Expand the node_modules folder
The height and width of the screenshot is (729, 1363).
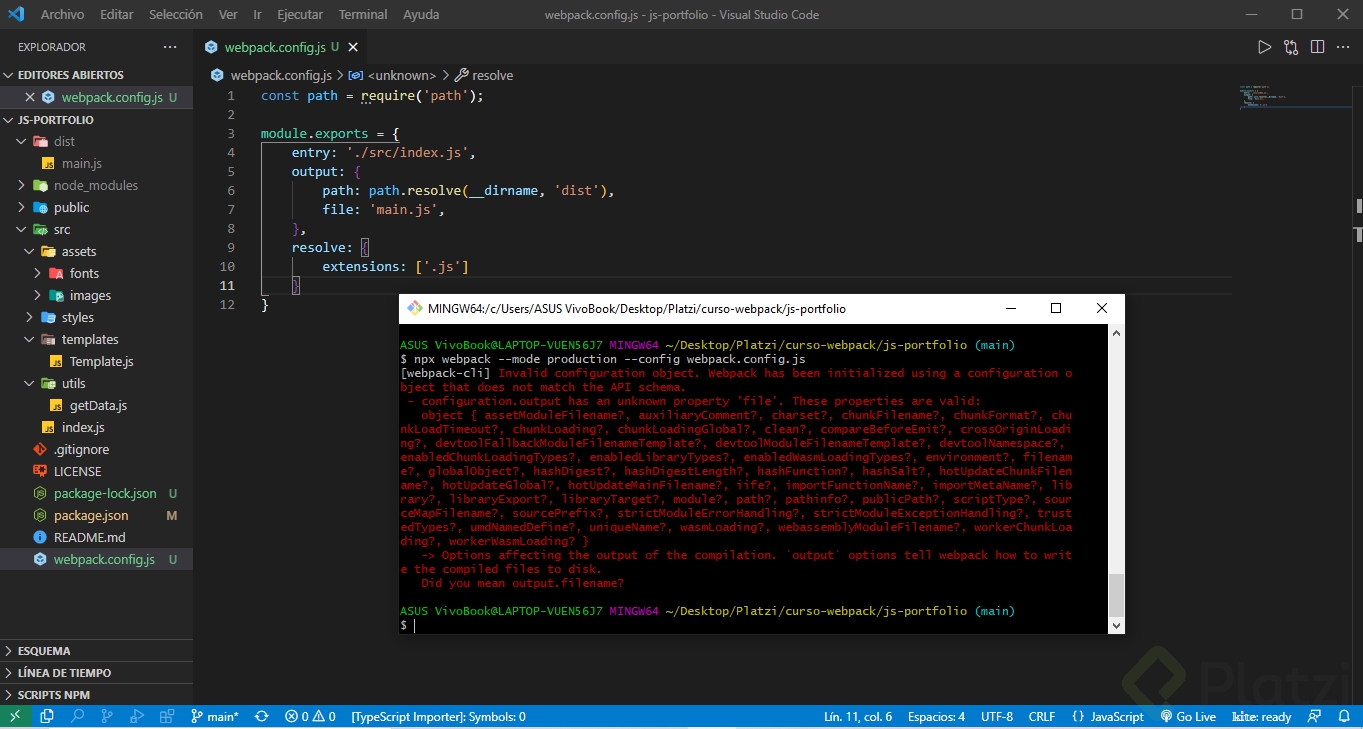pos(95,185)
